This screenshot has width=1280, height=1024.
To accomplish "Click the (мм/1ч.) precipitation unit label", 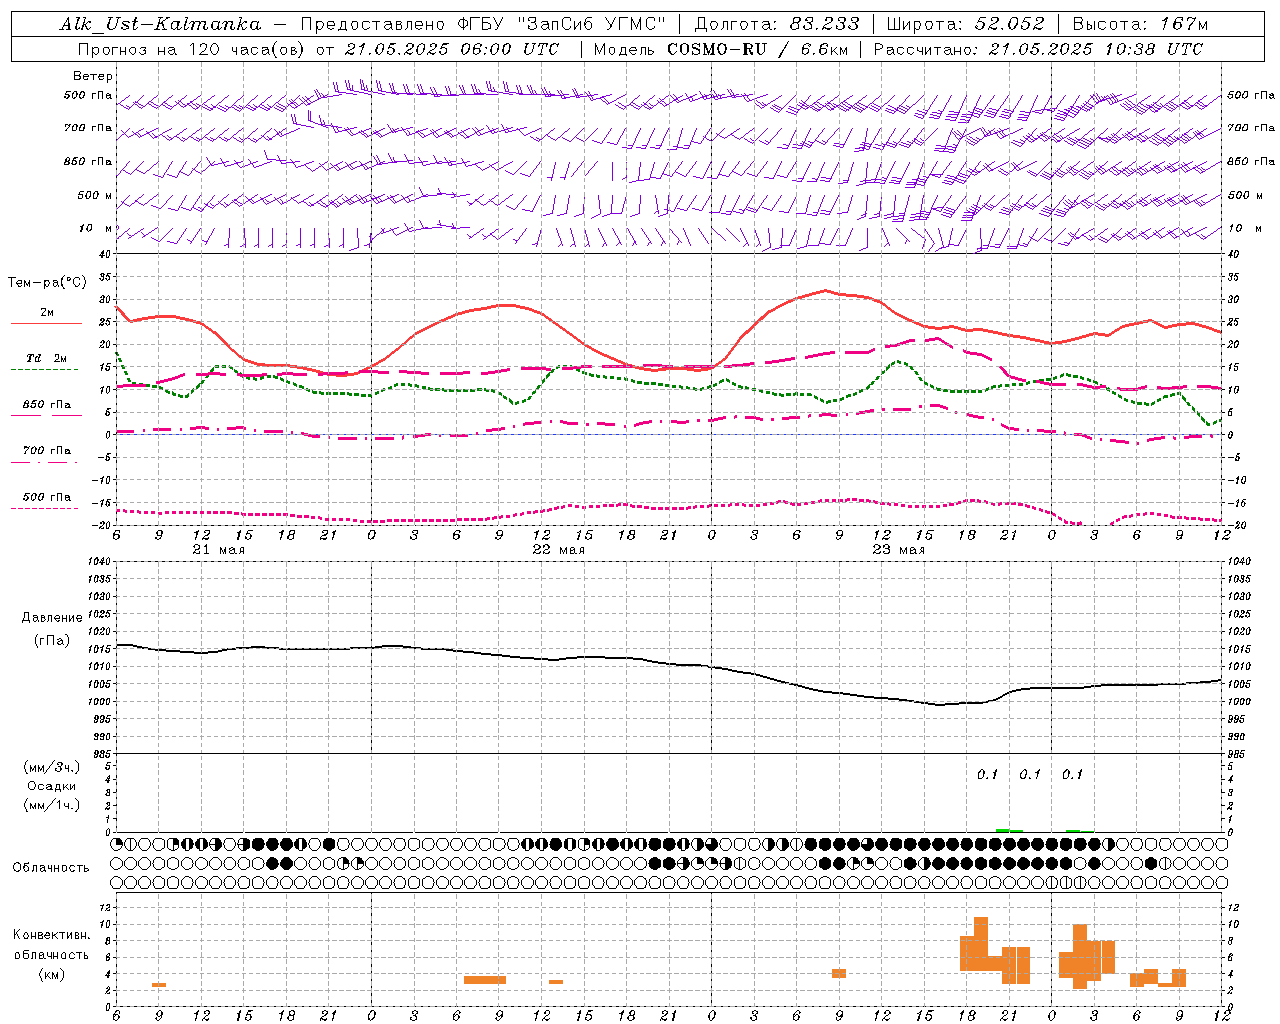I will click(x=52, y=805).
